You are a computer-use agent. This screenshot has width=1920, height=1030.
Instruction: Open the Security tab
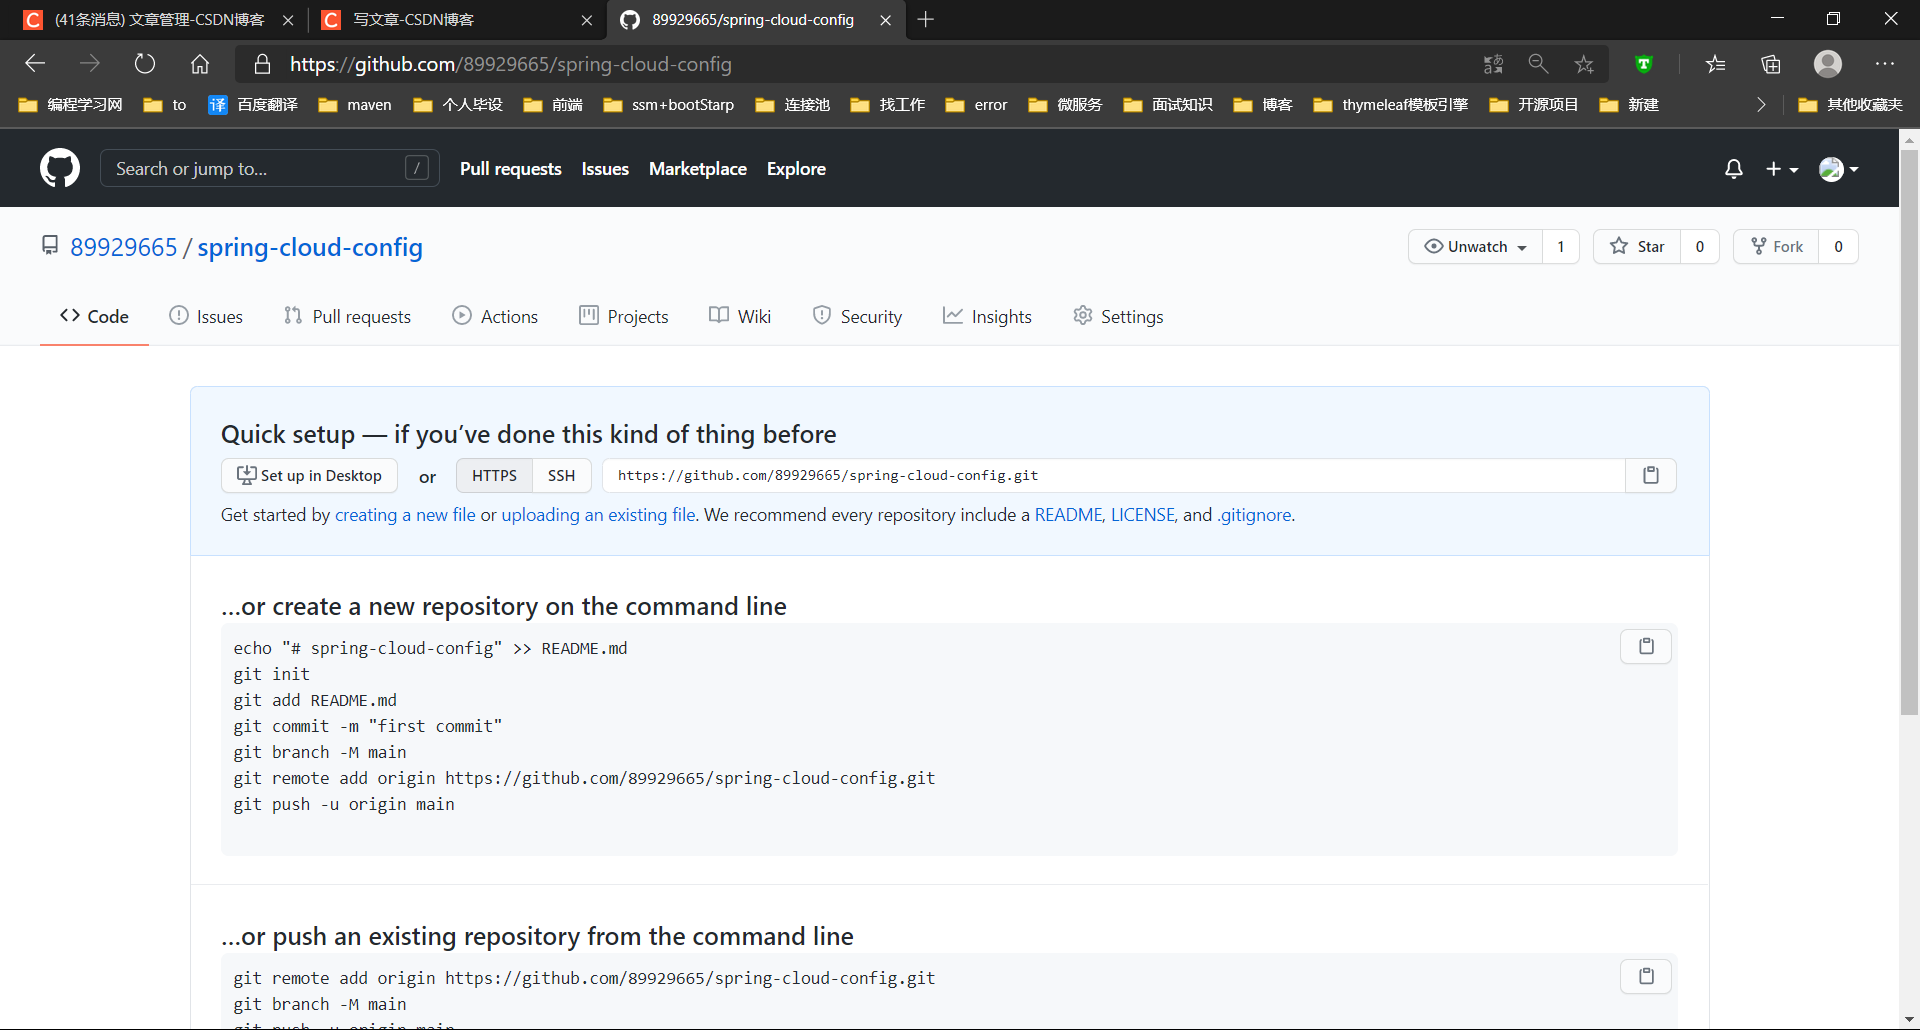(857, 316)
